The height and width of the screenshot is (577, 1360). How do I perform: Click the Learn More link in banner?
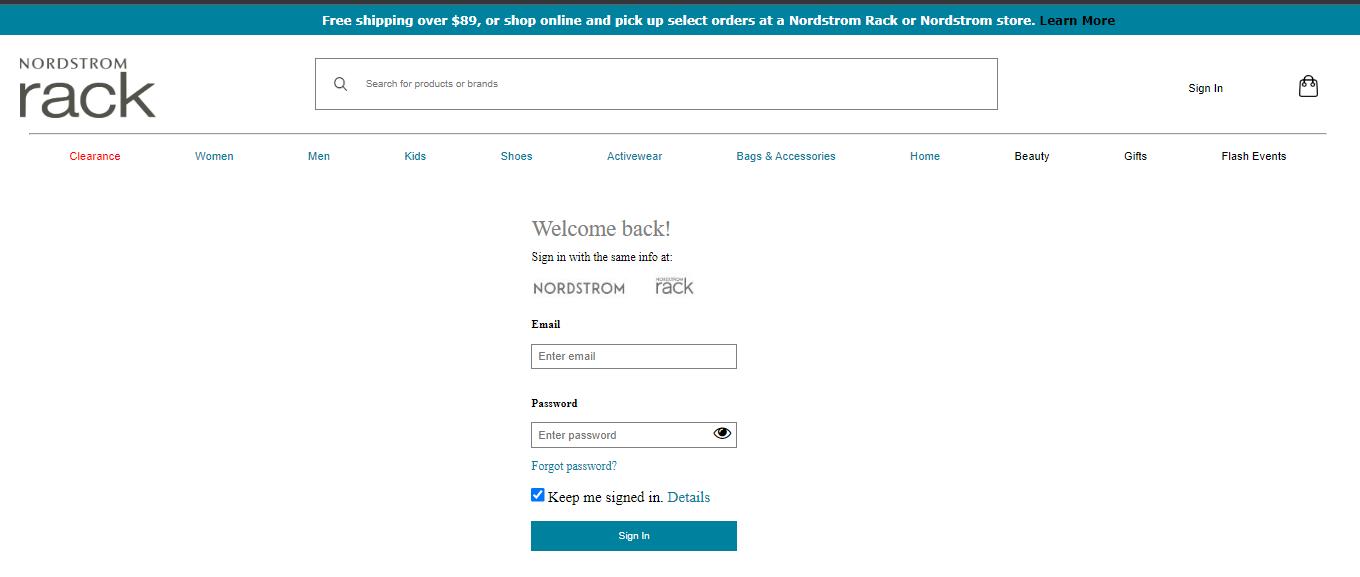coord(1077,20)
